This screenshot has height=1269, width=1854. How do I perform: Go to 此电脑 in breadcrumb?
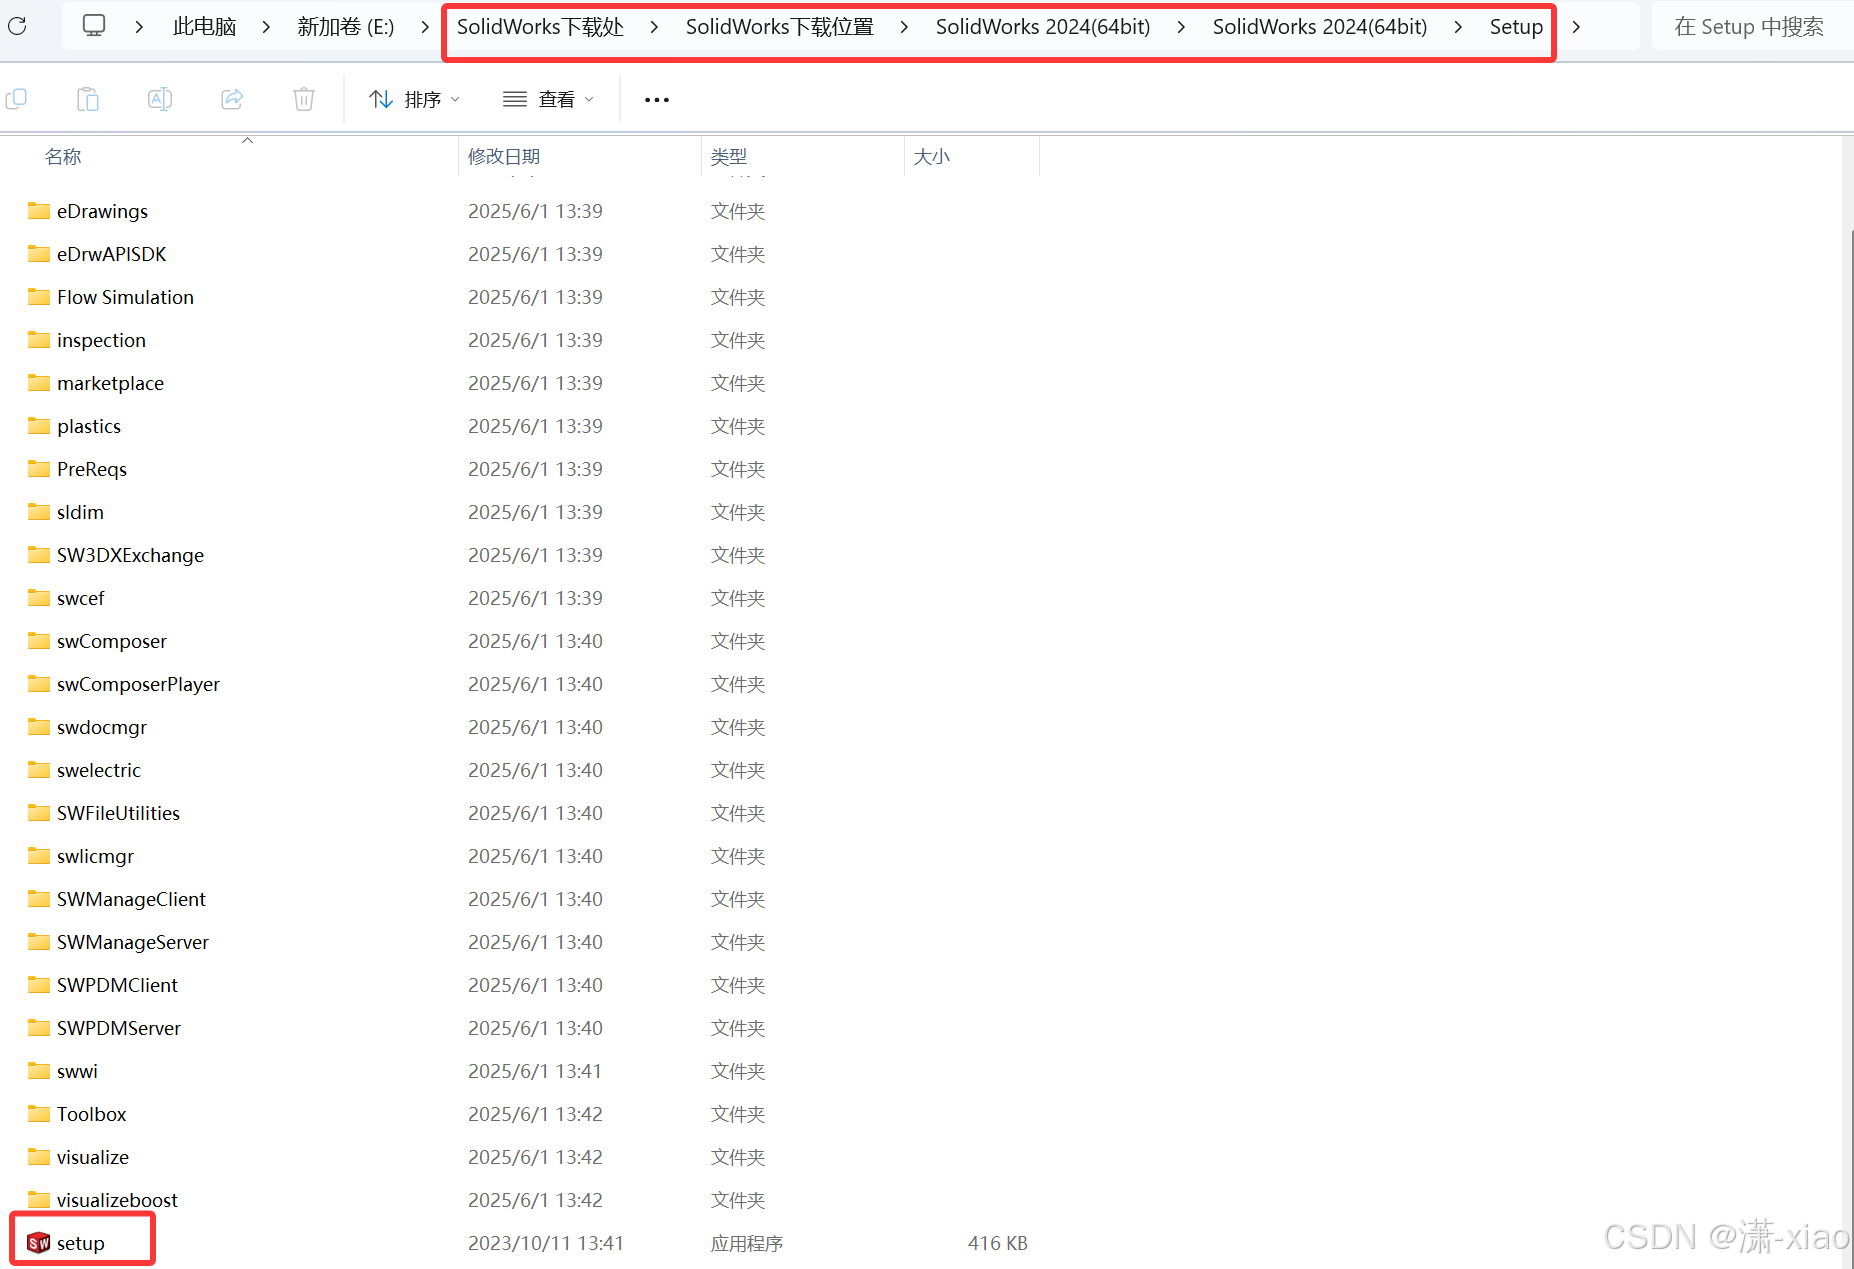click(204, 27)
